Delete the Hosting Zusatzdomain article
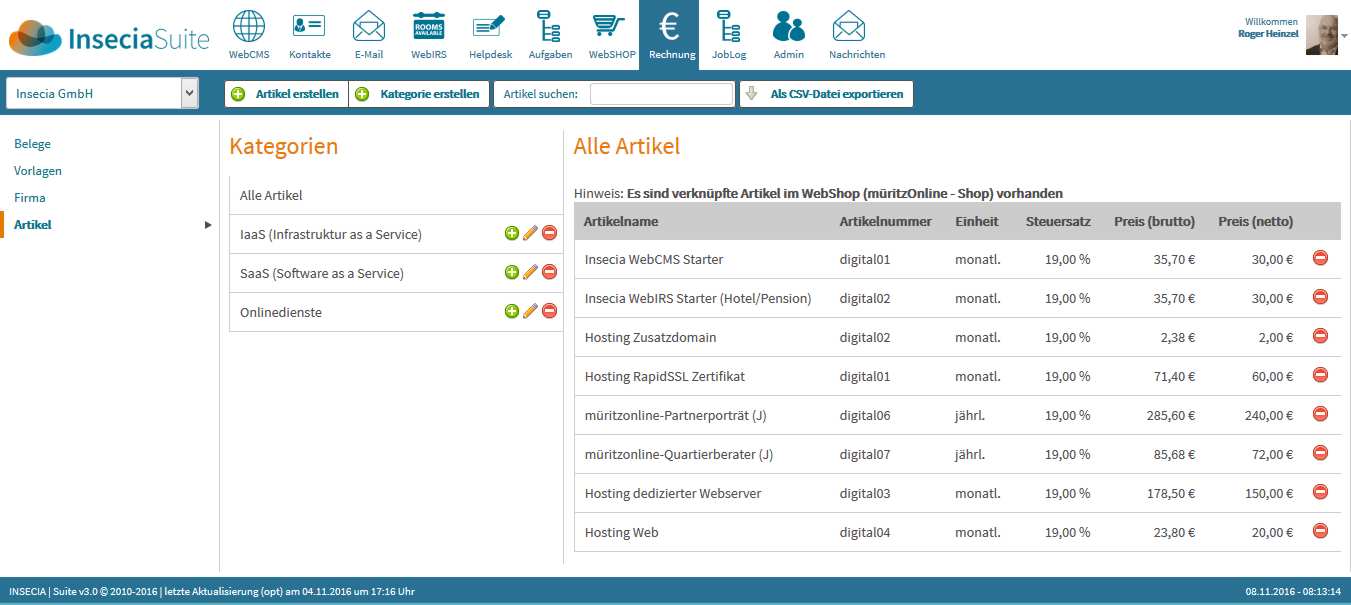 coord(1320,336)
